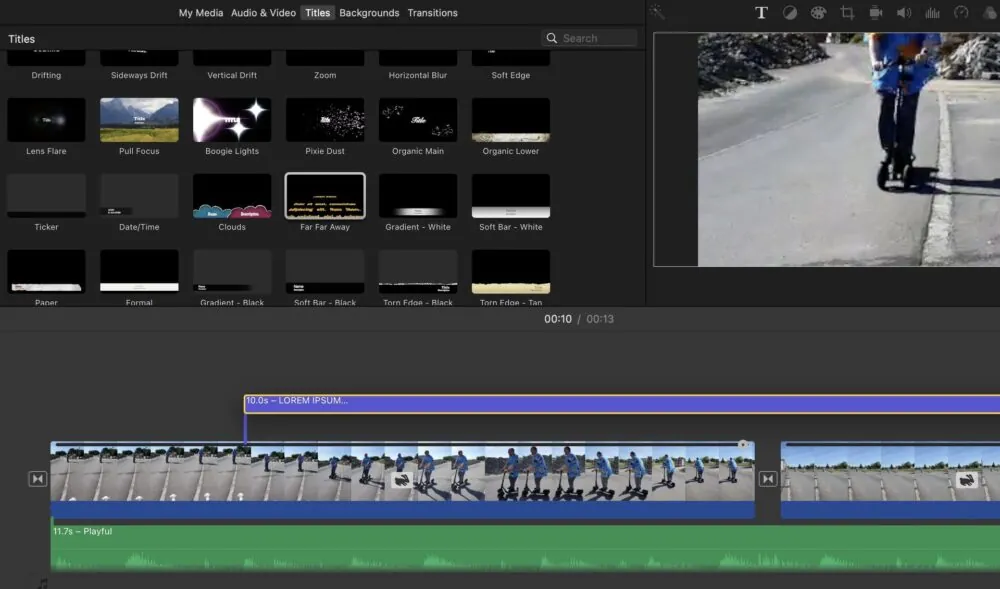Click the magic wand auto-enhance icon
The height and width of the screenshot is (589, 1000).
pos(657,12)
